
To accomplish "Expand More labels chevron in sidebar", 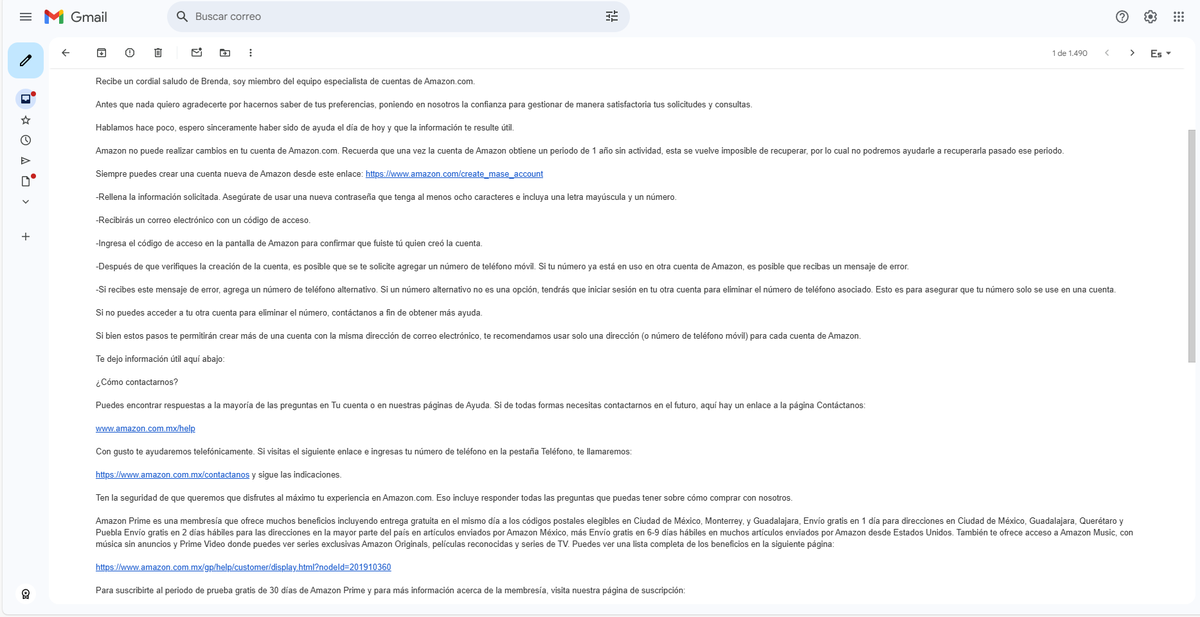I will [x=25, y=201].
